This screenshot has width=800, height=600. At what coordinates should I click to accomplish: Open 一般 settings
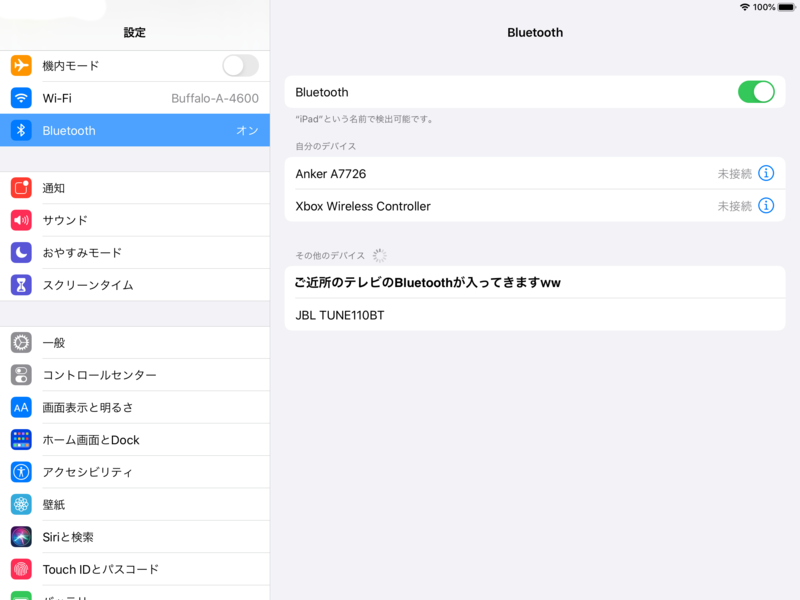click(x=135, y=342)
